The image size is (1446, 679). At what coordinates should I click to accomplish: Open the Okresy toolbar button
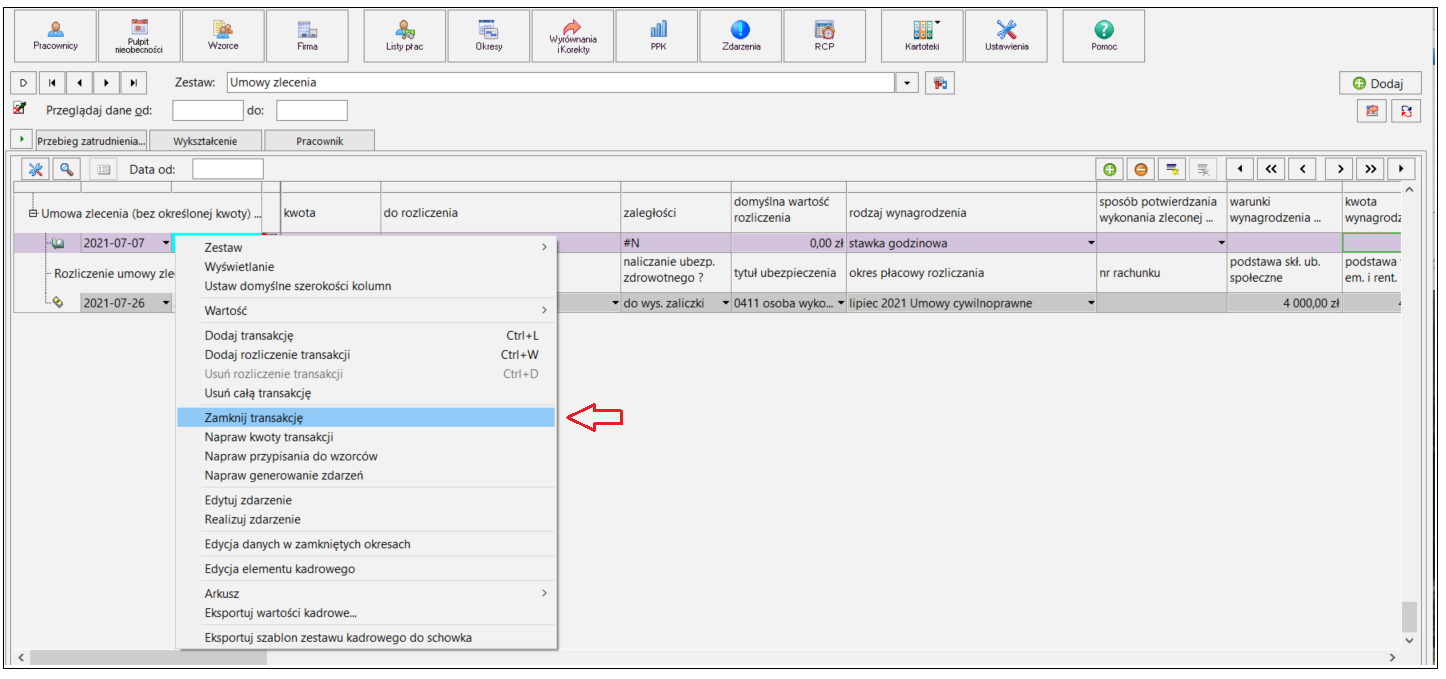pos(488,36)
